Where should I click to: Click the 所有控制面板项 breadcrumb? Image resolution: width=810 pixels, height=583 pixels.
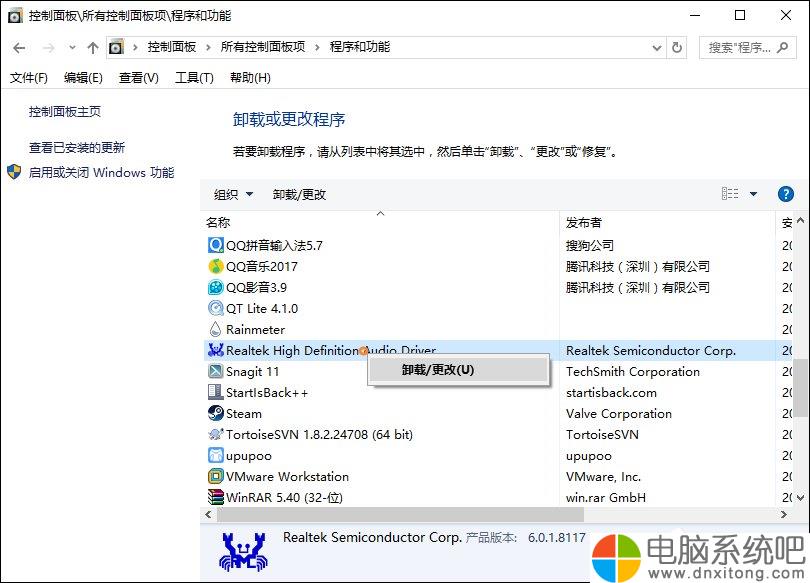coord(263,47)
